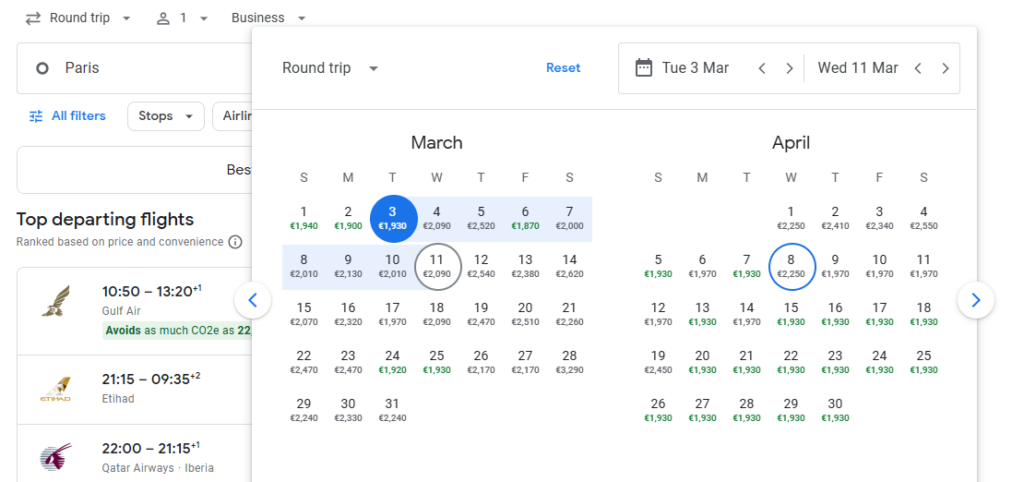Select April 12 priced €1,970
This screenshot has width=1024, height=482.
658,314
